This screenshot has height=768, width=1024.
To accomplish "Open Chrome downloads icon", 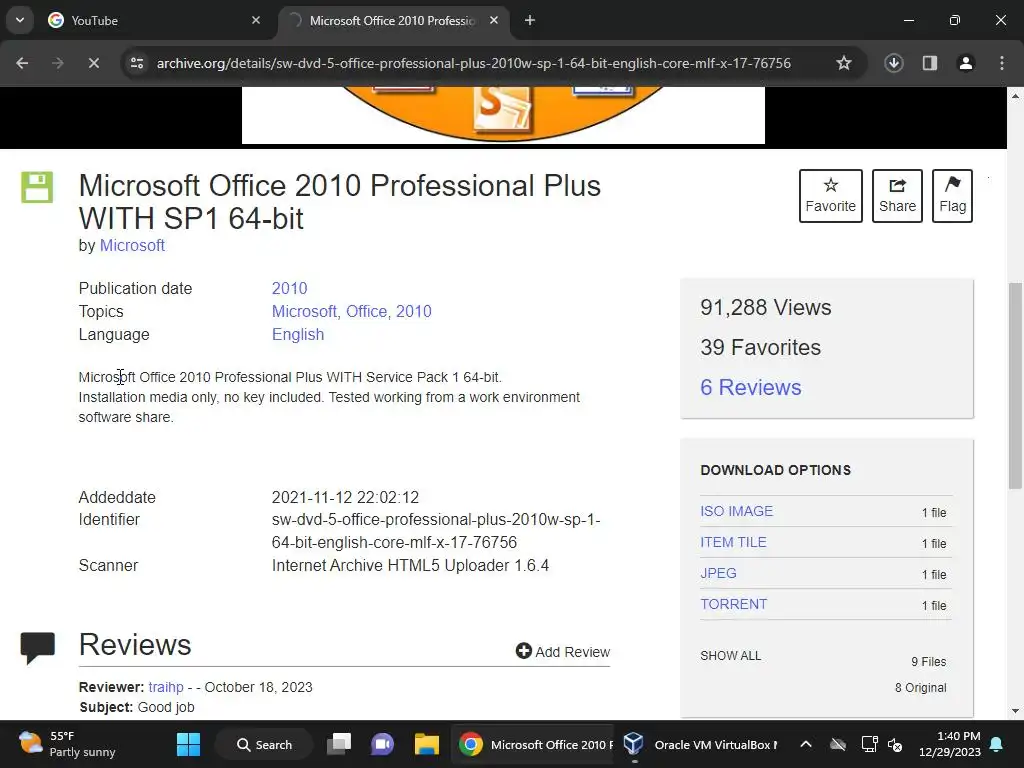I will pyautogui.click(x=894, y=63).
